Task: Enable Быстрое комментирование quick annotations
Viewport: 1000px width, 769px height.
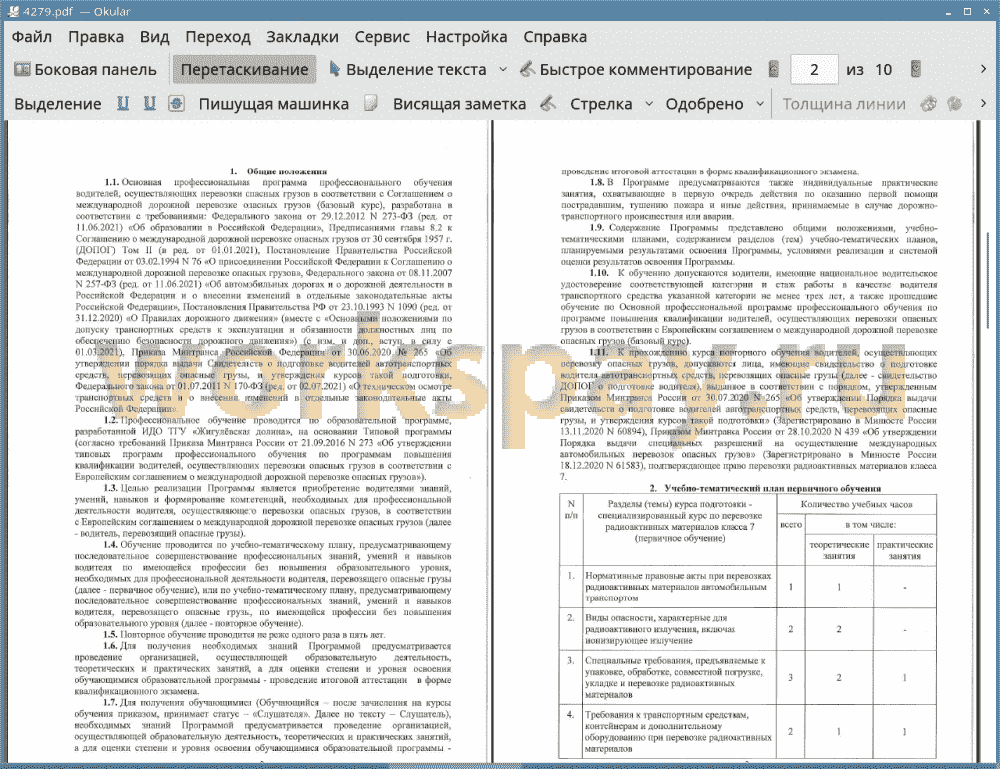Action: click(x=636, y=70)
